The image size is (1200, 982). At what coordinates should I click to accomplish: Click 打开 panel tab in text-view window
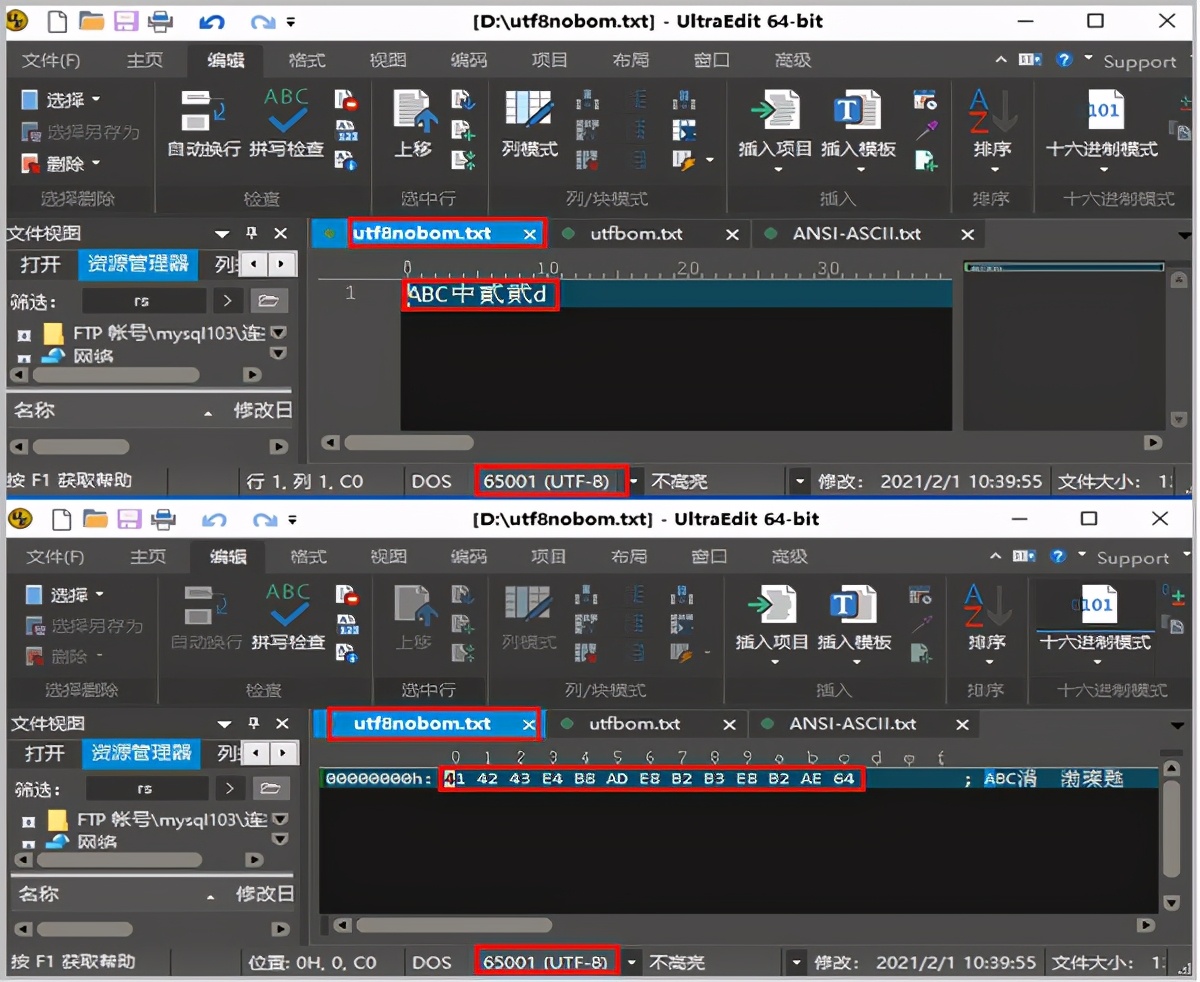(41, 265)
